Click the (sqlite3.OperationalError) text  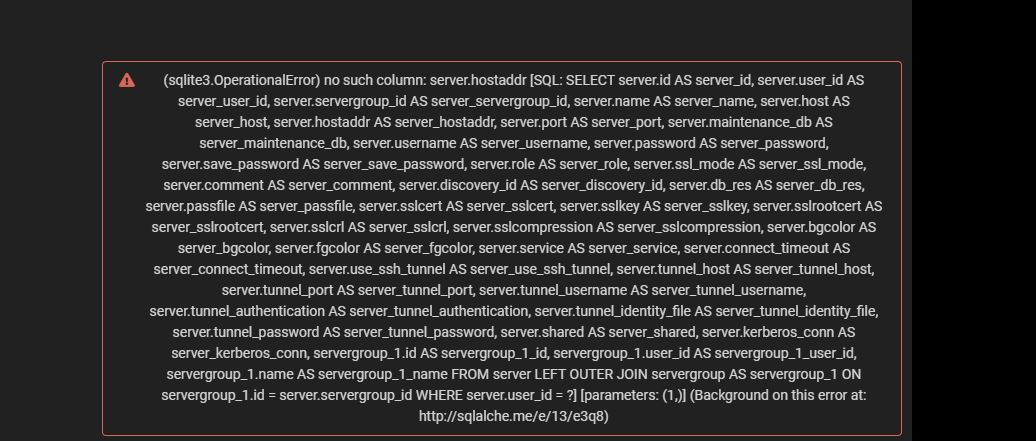pos(242,81)
